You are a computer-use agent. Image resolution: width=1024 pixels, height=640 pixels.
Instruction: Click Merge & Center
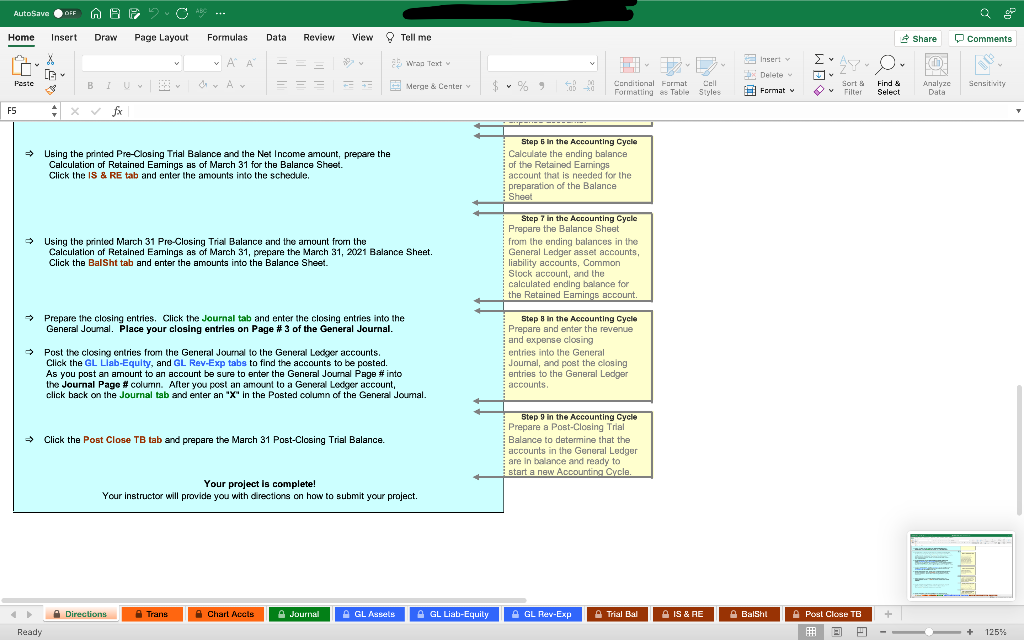430,86
